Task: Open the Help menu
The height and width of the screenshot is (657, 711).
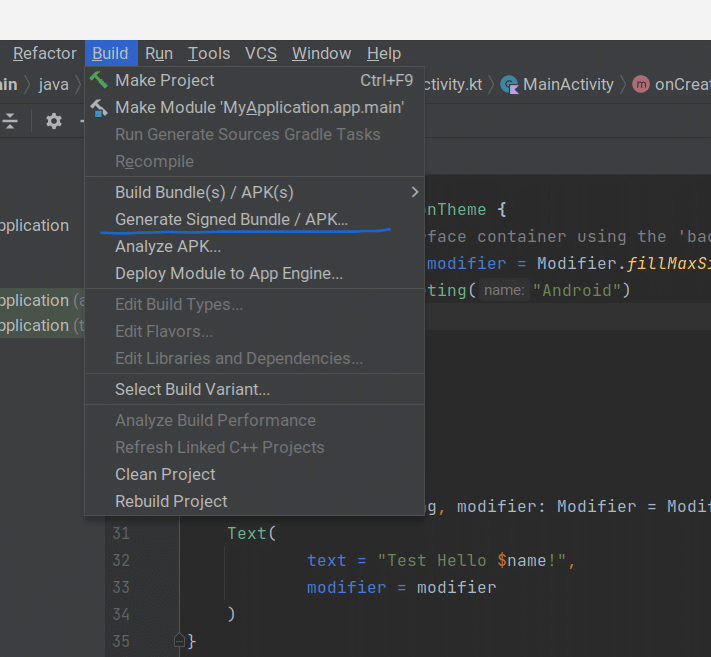Action: point(384,54)
